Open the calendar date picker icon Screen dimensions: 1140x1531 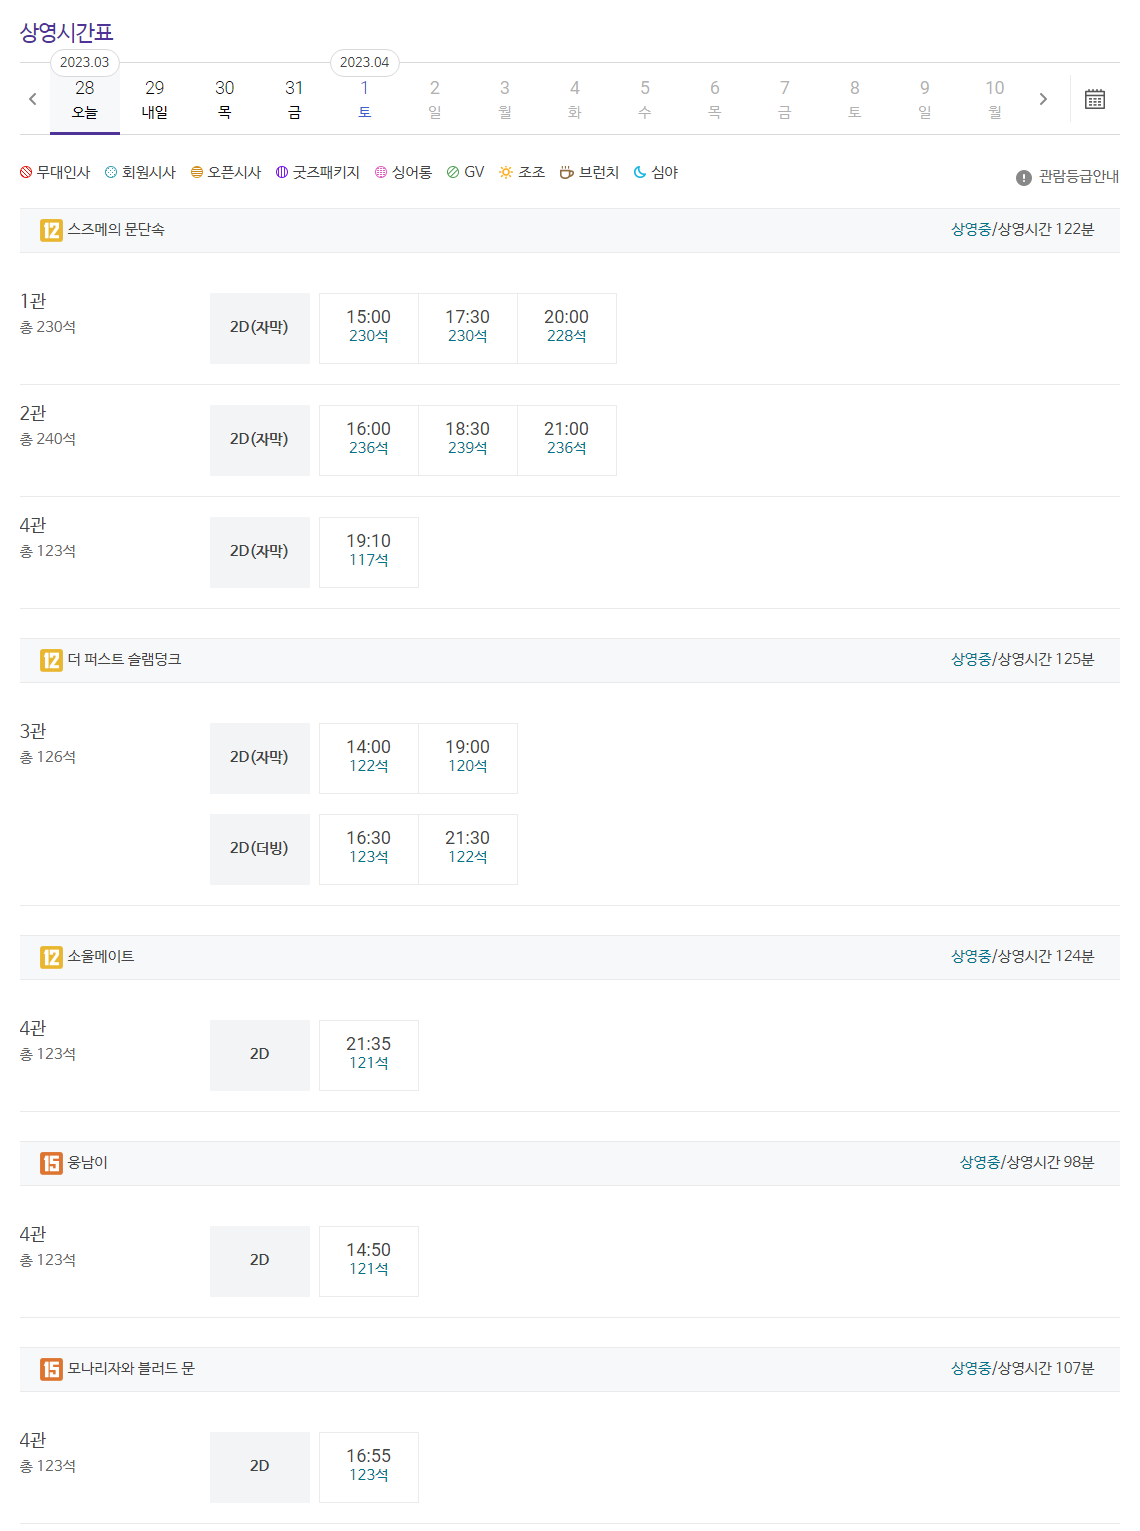pyautogui.click(x=1095, y=99)
